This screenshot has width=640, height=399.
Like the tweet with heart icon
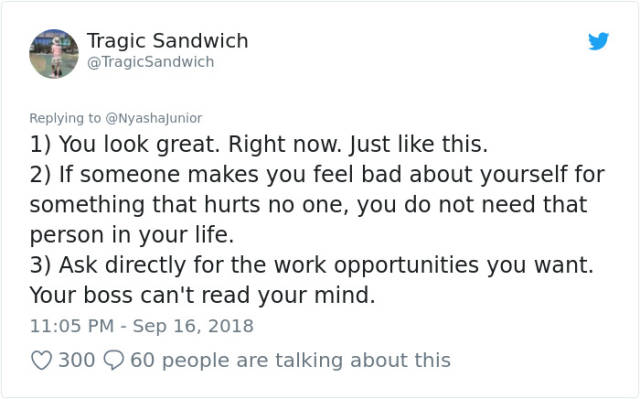click(42, 360)
